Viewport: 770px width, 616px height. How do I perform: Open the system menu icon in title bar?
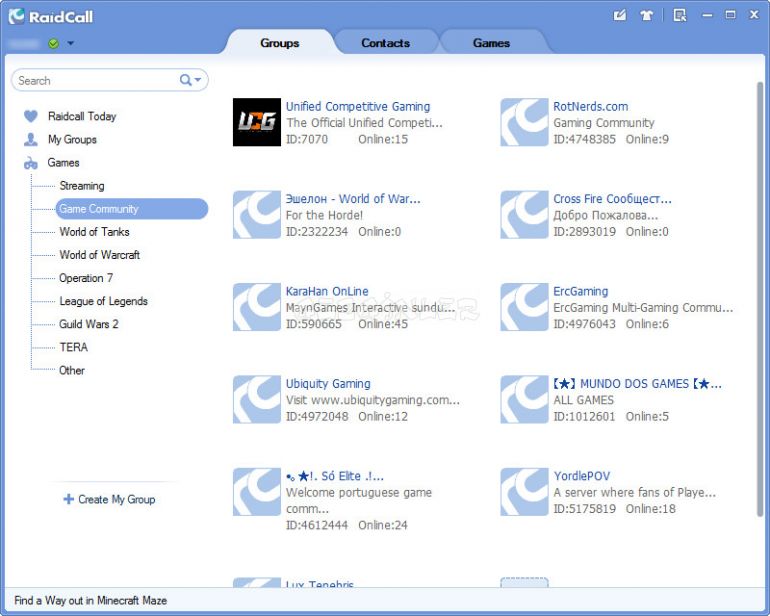[680, 15]
